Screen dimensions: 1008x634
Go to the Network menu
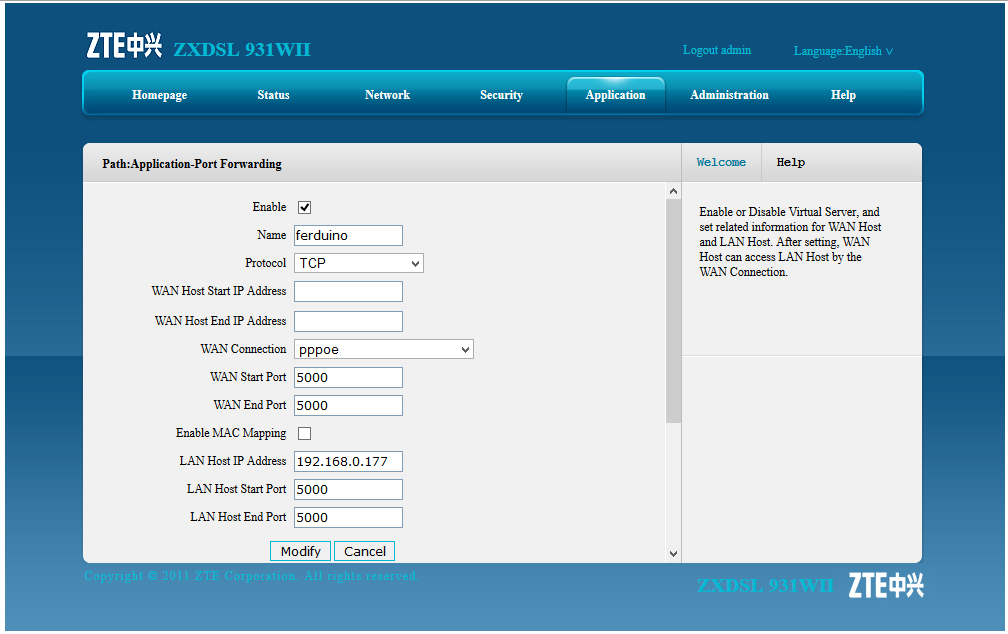387,95
